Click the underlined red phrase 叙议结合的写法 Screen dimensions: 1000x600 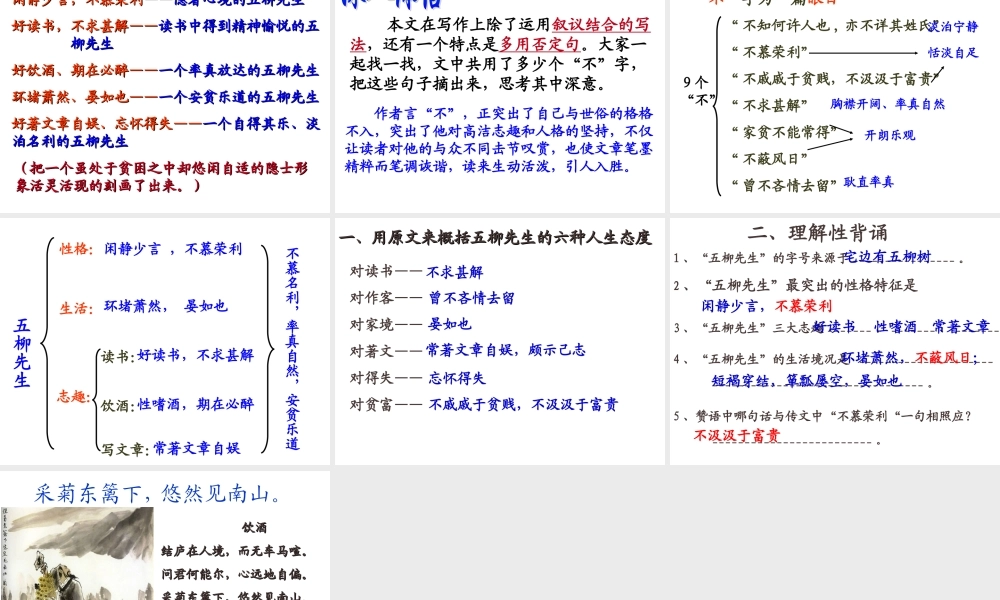pyautogui.click(x=500, y=34)
